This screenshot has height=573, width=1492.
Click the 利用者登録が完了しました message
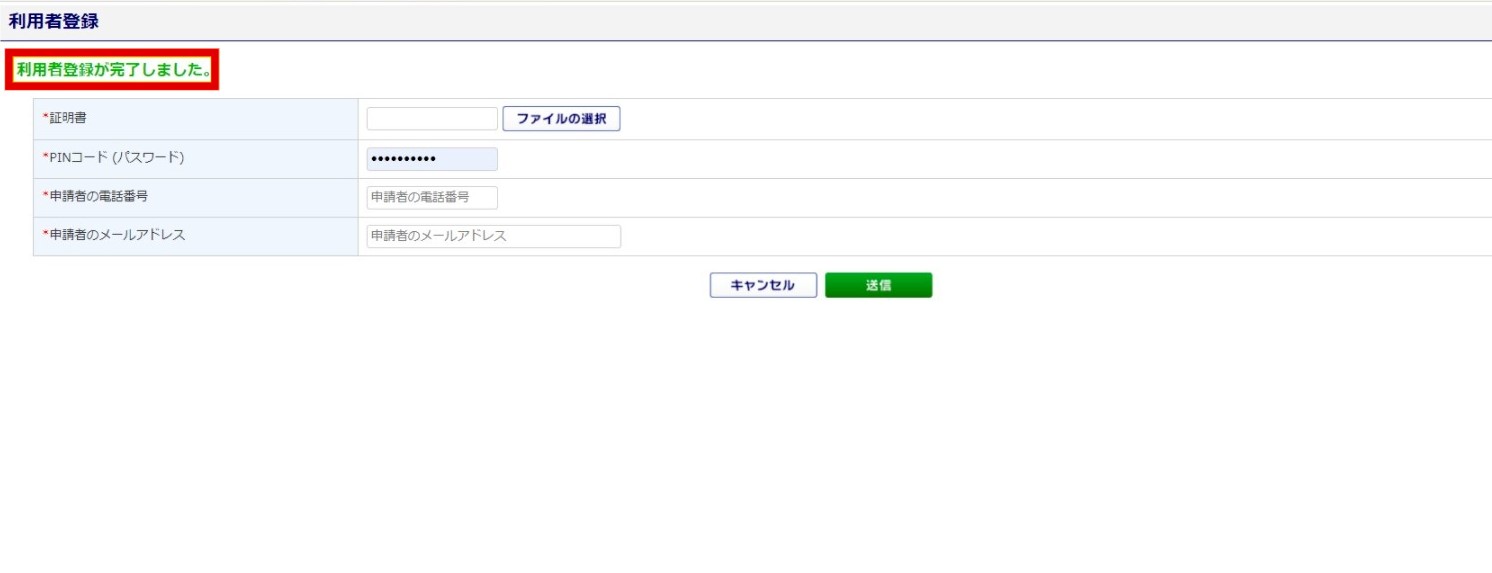(x=113, y=70)
